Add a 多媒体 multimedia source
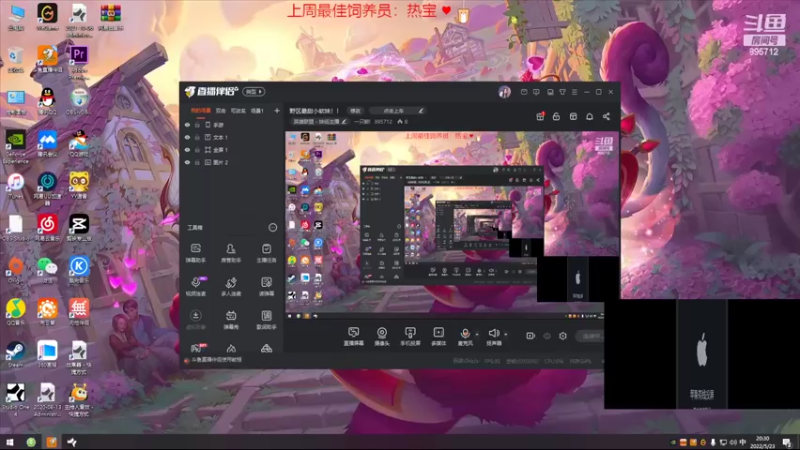The height and width of the screenshot is (450, 800). coord(438,336)
